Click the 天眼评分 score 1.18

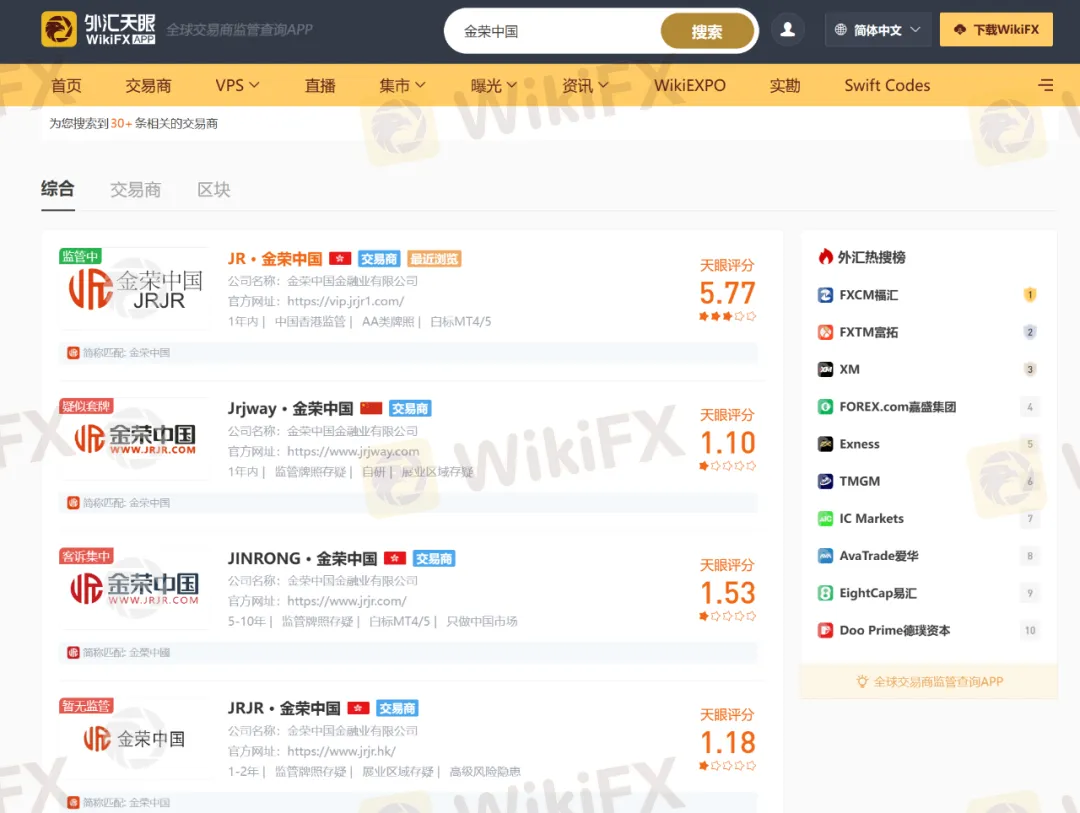[x=727, y=742]
